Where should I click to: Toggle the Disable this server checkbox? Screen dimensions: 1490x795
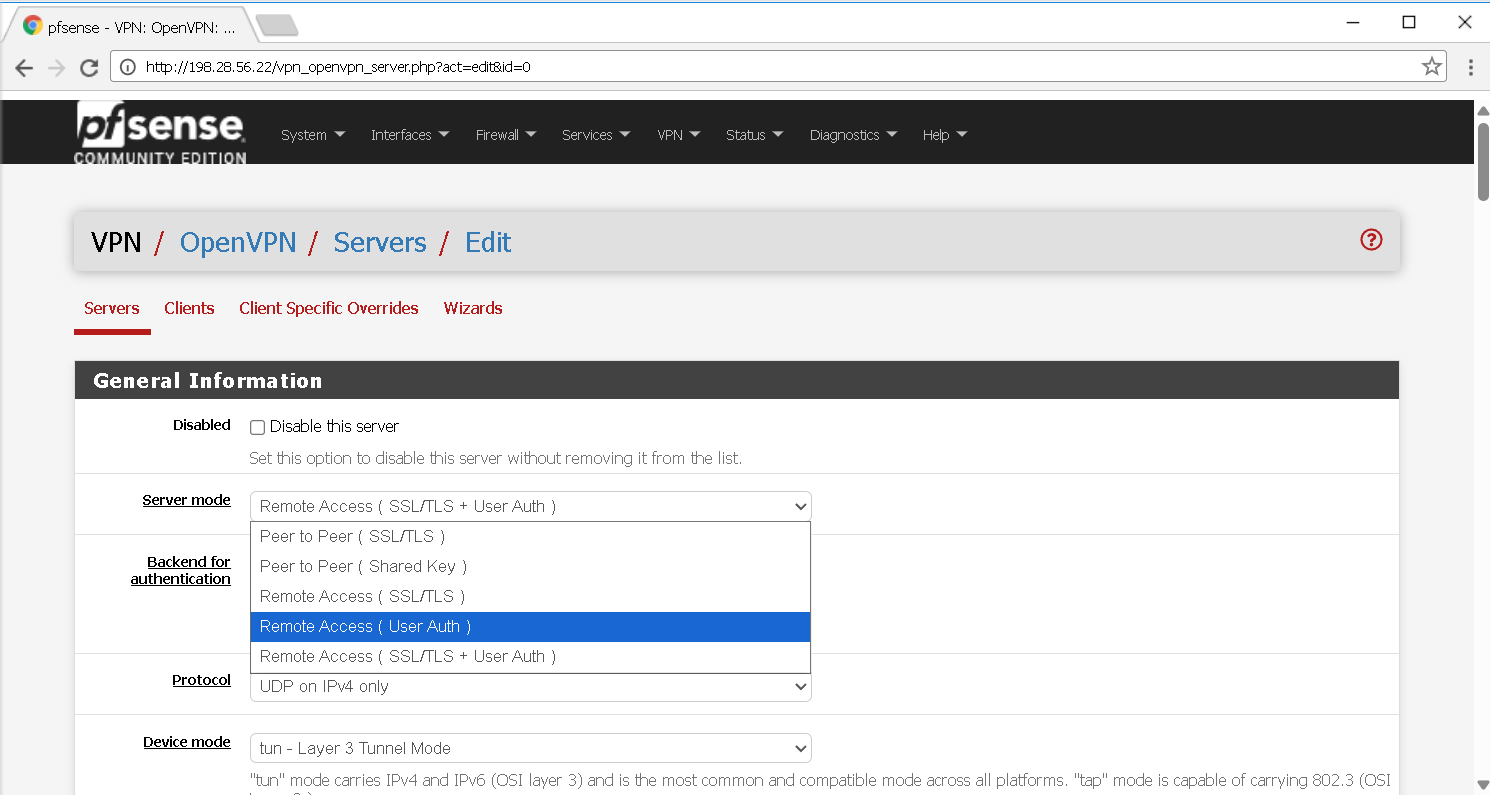coord(257,427)
